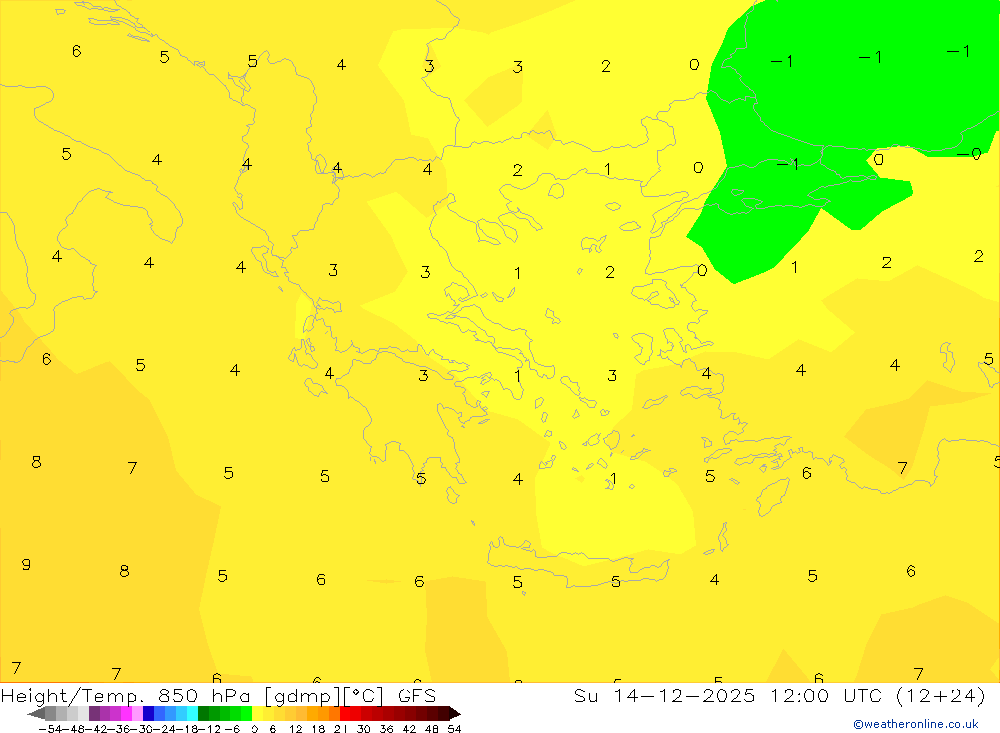Click the date 'Su 14-12-2025' text

665,695
